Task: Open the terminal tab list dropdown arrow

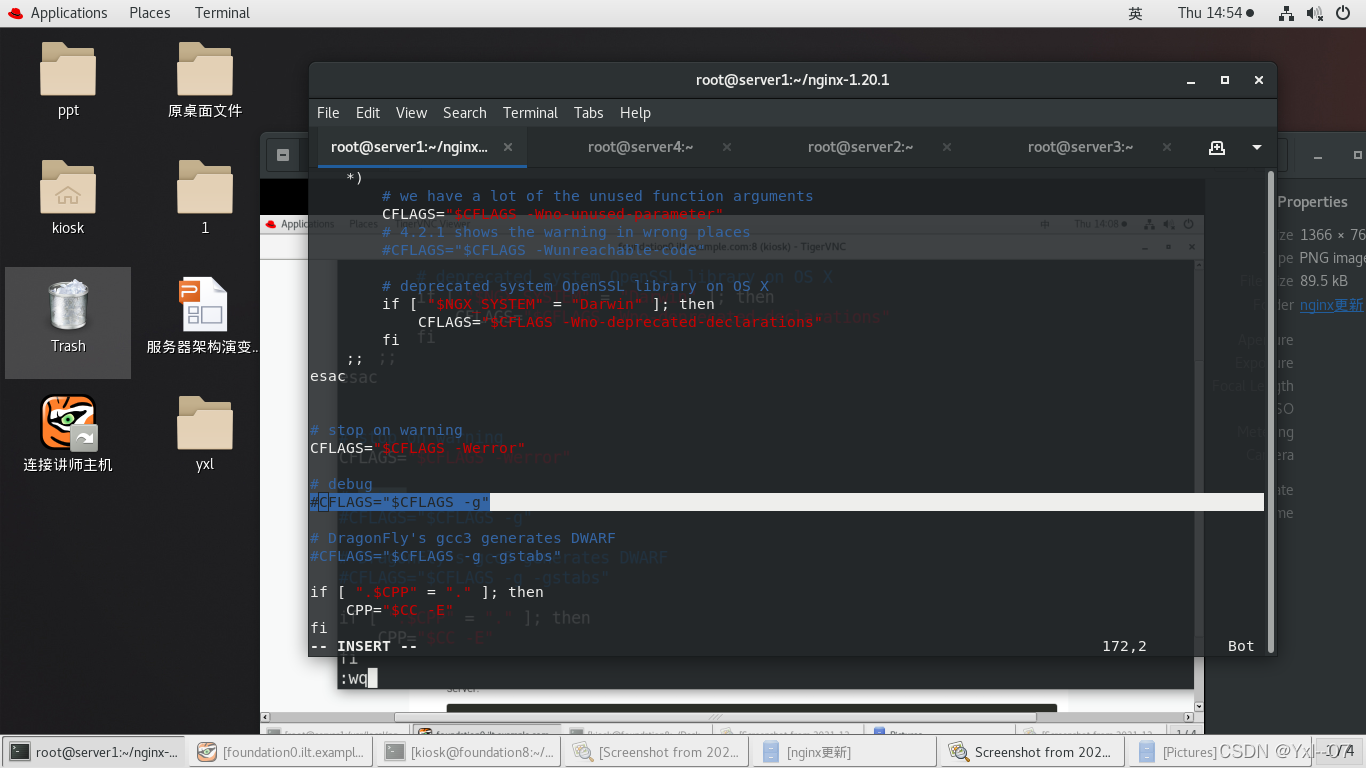Action: coord(1257,147)
